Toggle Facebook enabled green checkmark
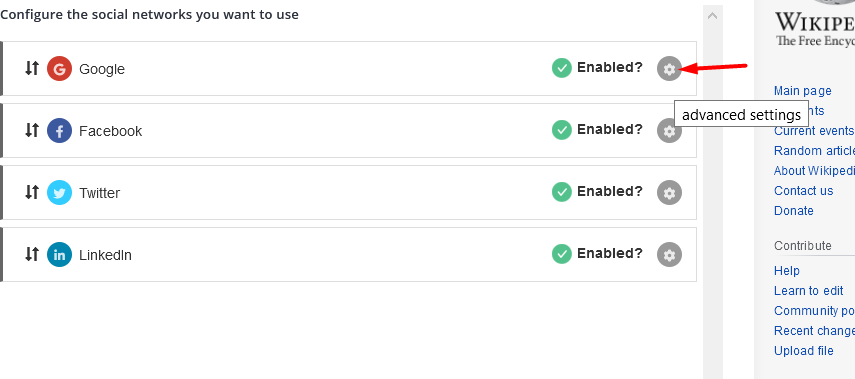 [561, 130]
